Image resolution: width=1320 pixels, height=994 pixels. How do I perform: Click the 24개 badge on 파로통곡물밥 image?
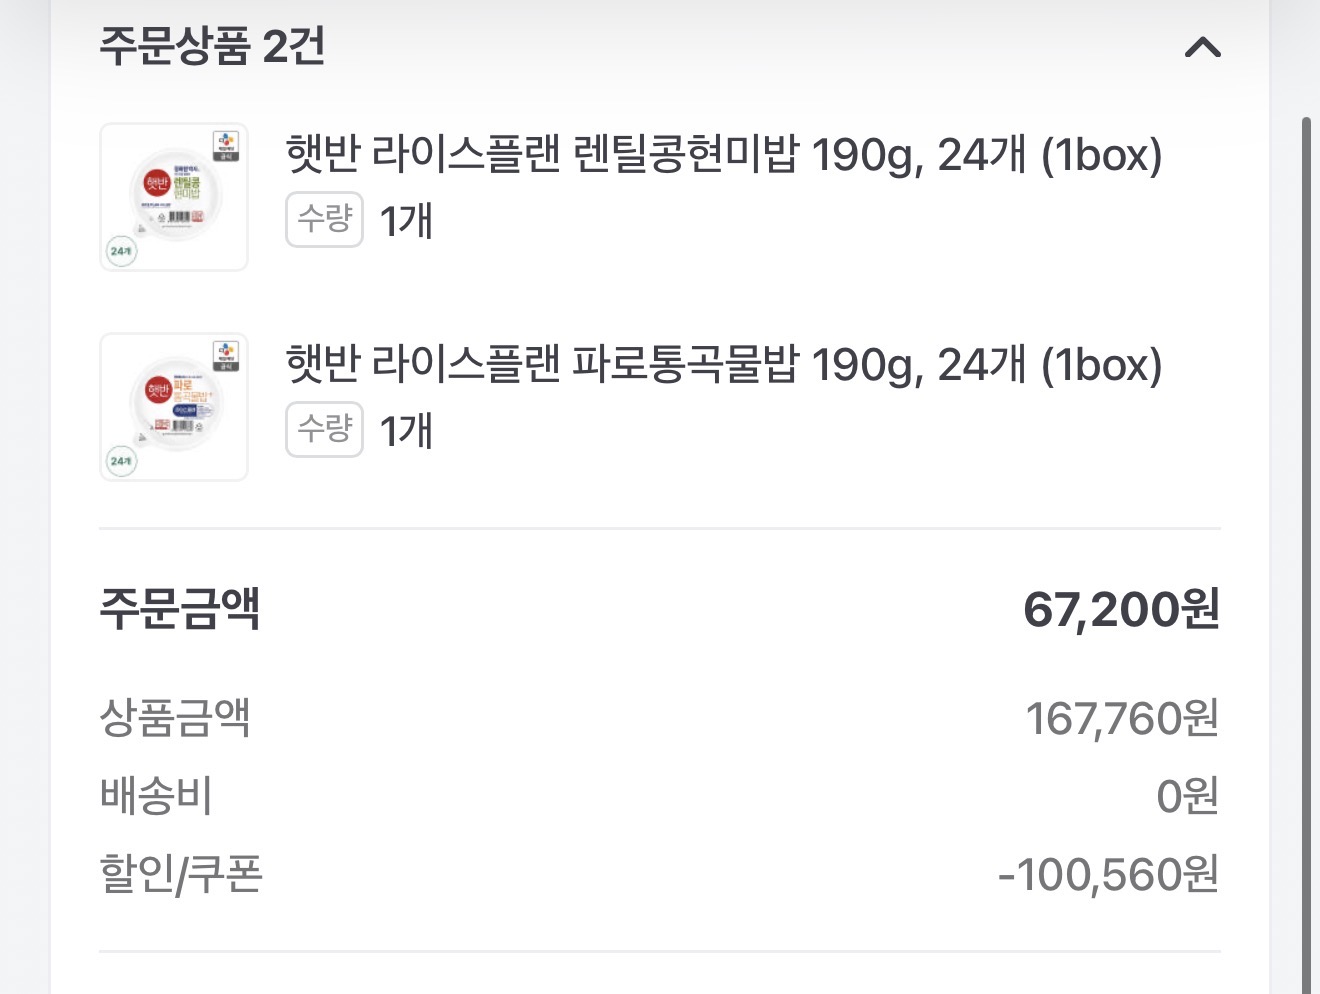[121, 461]
